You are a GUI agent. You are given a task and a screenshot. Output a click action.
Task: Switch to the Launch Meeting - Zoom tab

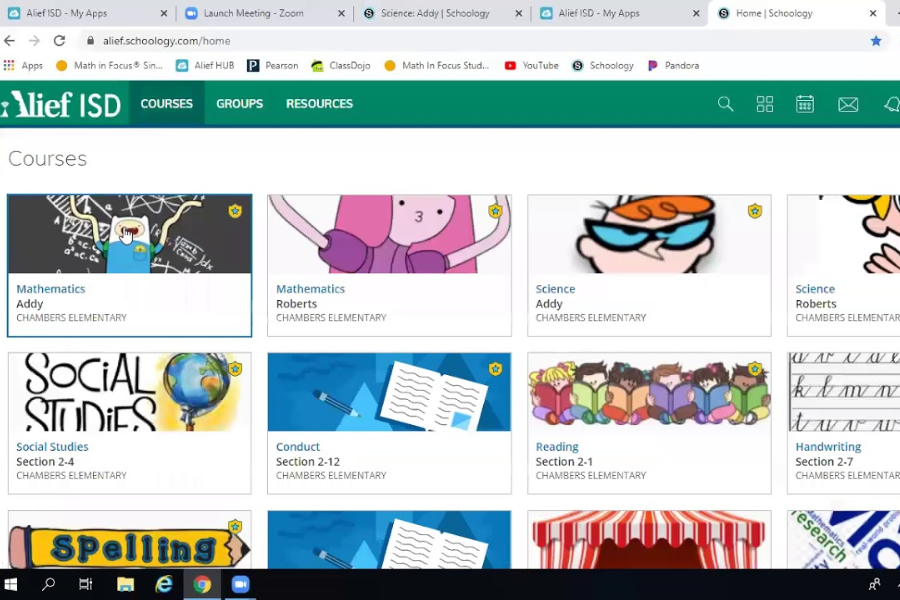(x=266, y=13)
